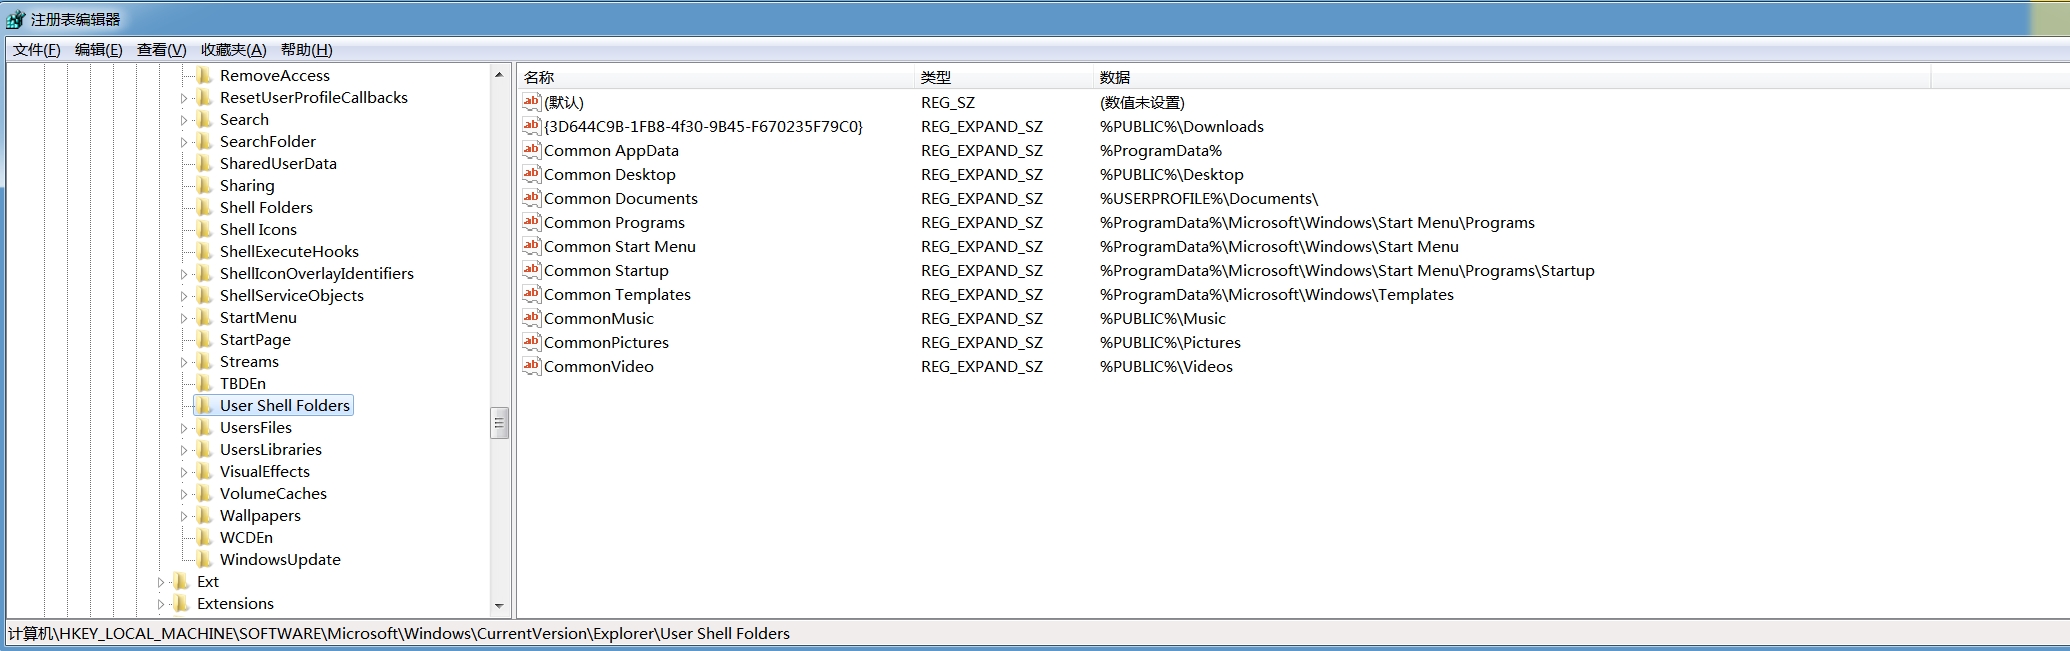
Task: Click the SearchFolder folder icon
Action: [204, 141]
